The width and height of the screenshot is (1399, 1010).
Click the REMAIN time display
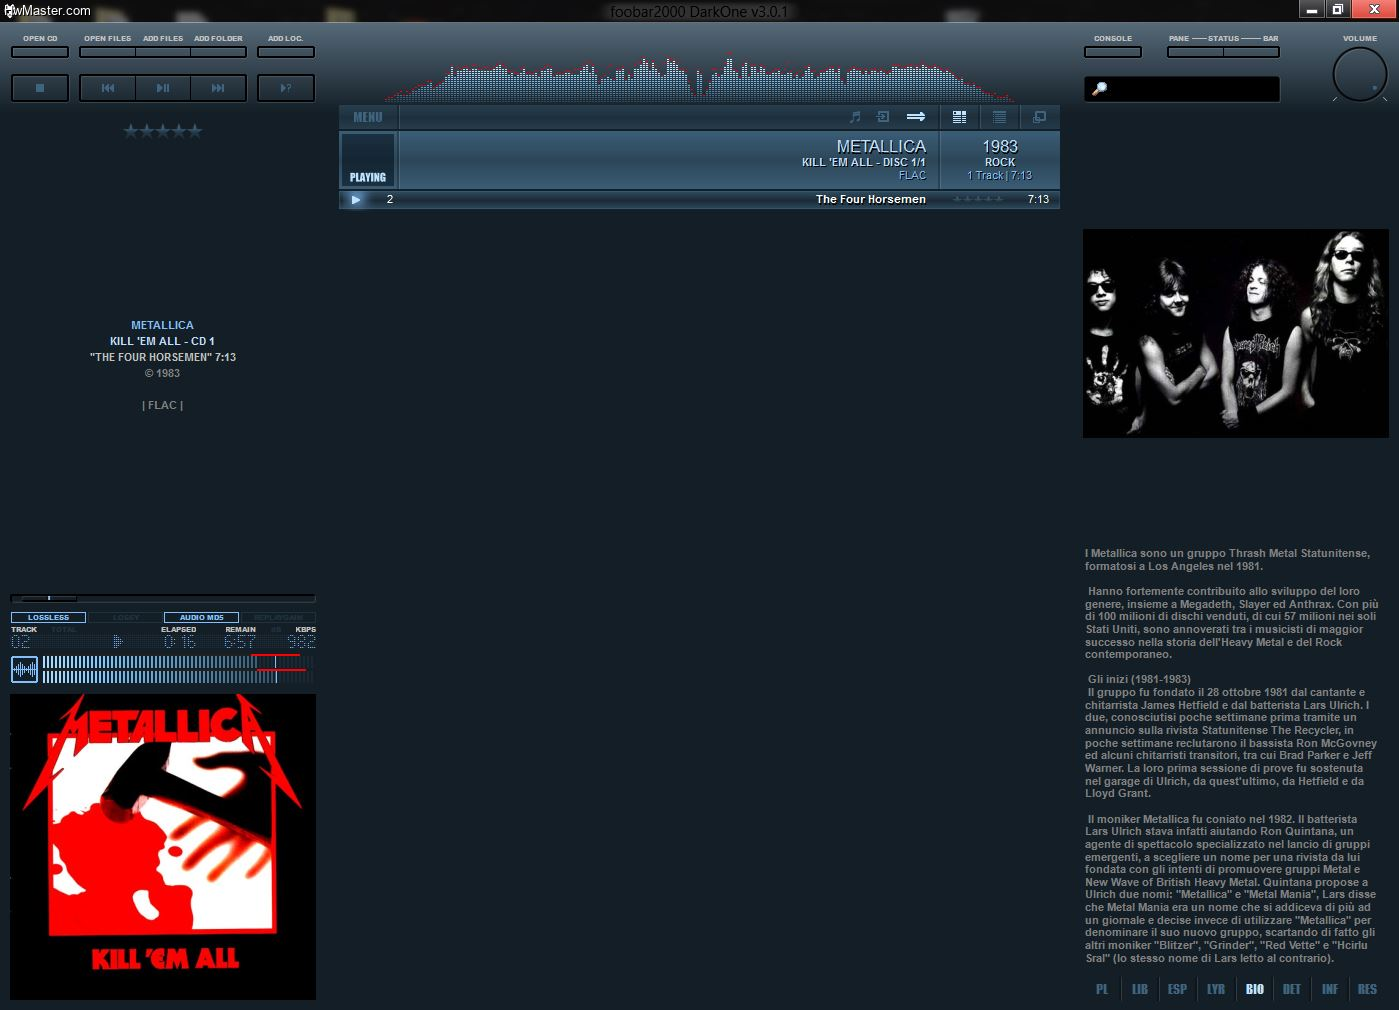click(x=240, y=642)
